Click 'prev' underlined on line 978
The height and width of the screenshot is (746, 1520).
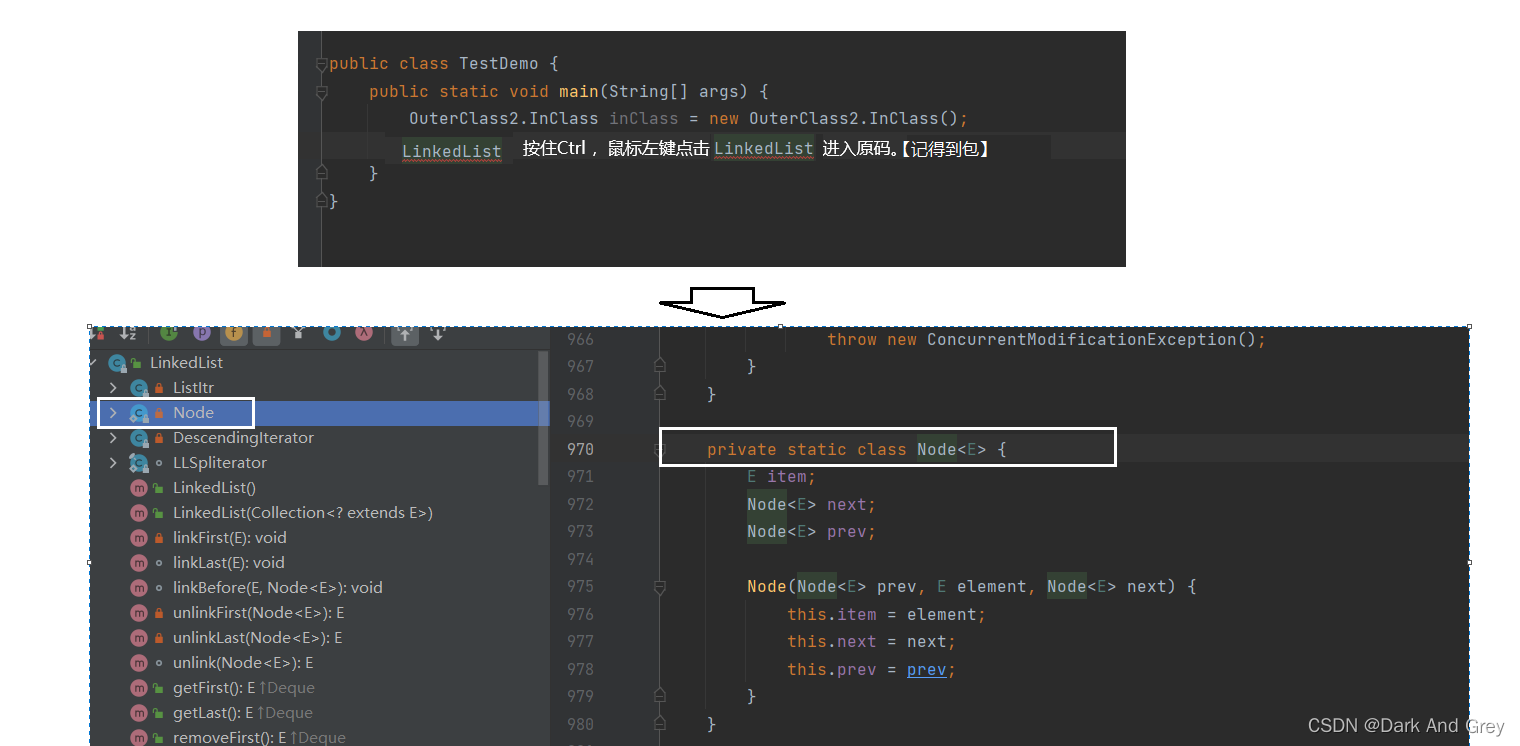pyautogui.click(x=926, y=669)
